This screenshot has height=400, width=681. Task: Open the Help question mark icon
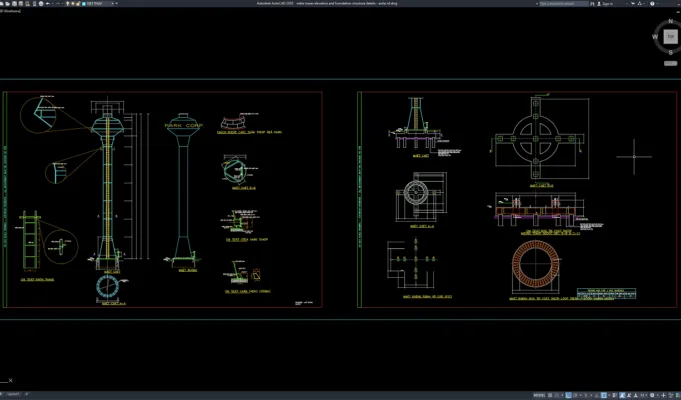click(x=652, y=3)
